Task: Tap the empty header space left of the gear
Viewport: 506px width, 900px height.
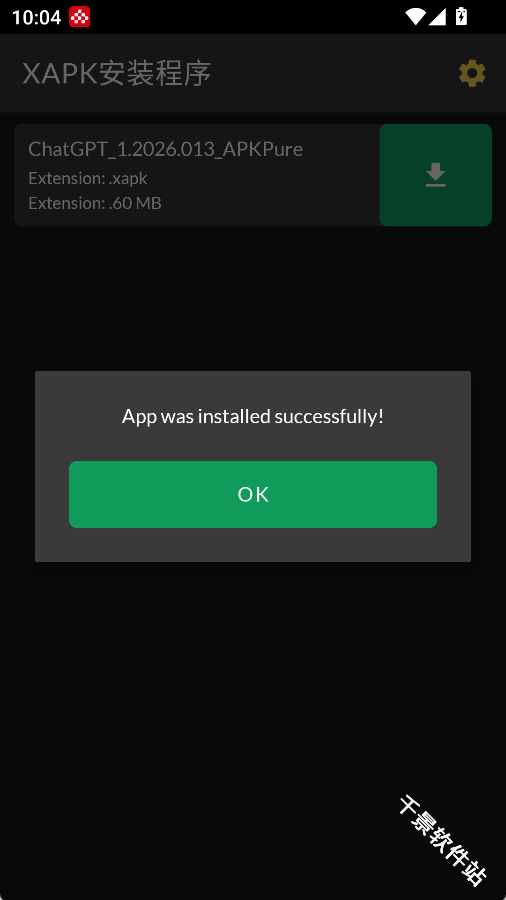Action: pyautogui.click(x=333, y=73)
